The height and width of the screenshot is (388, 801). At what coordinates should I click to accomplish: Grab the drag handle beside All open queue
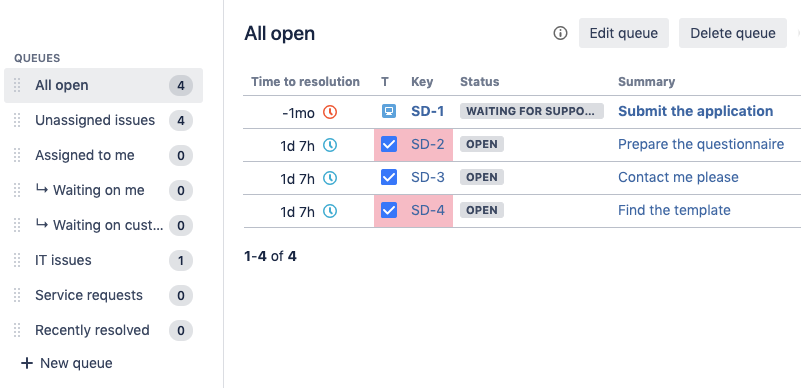17,85
